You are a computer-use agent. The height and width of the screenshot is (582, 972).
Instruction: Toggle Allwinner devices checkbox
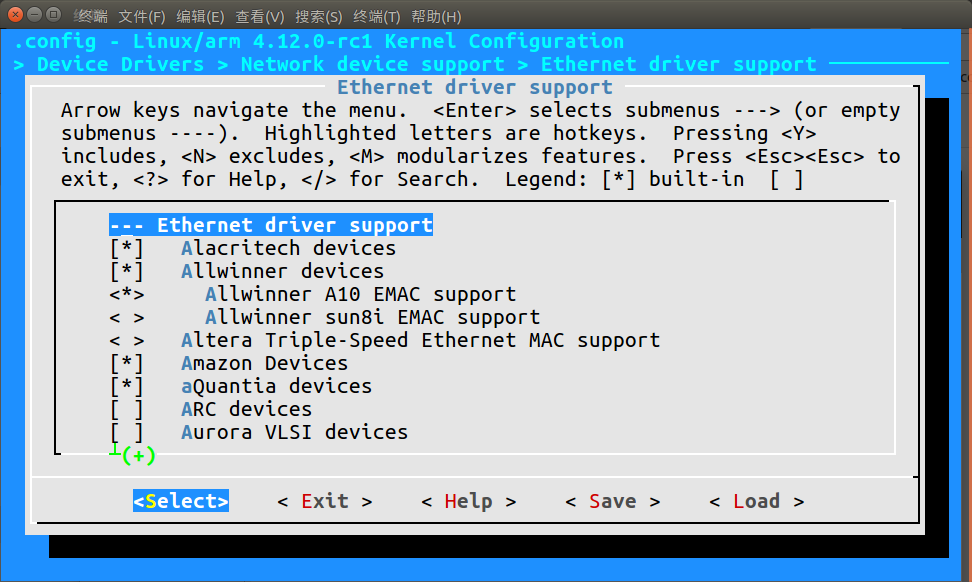pos(126,271)
